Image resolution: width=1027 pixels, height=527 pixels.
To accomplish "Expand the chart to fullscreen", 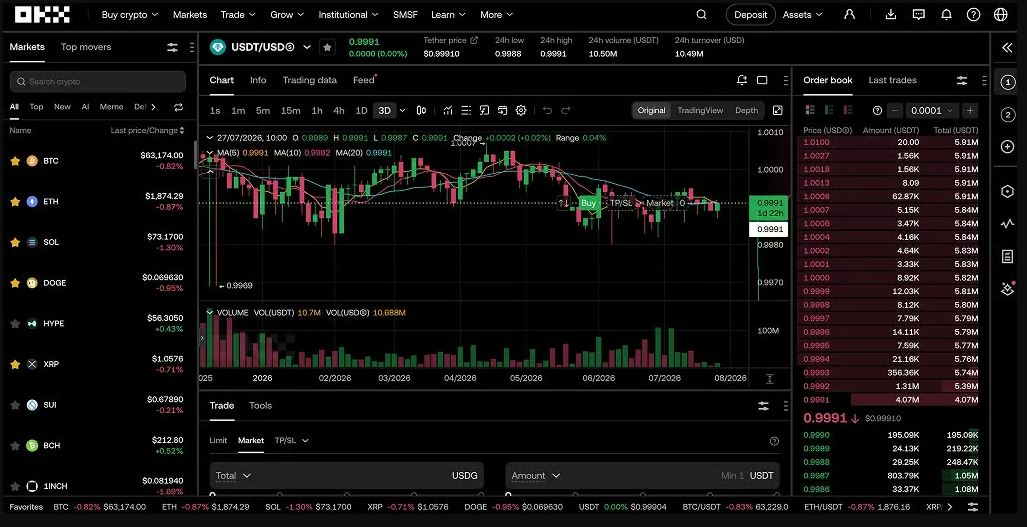I will pyautogui.click(x=777, y=111).
